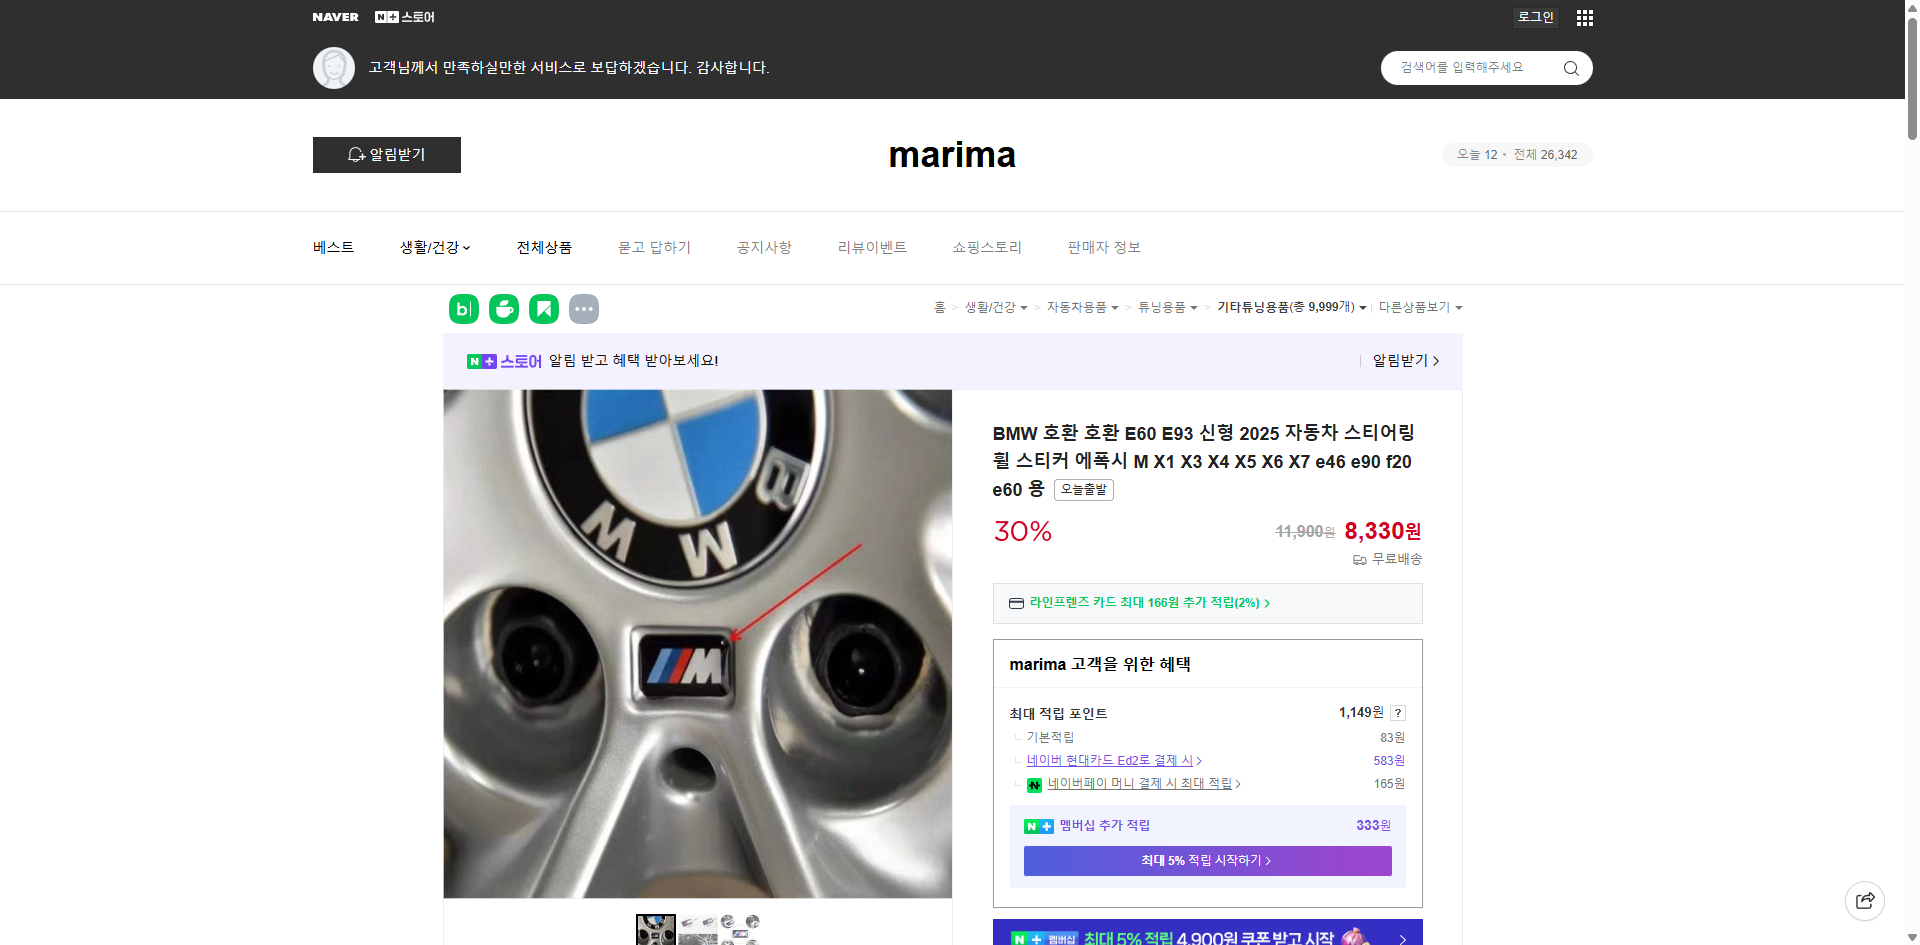Open the 네이버 현대카드 Ed2 결제 link
The height and width of the screenshot is (945, 1920).
point(1110,760)
